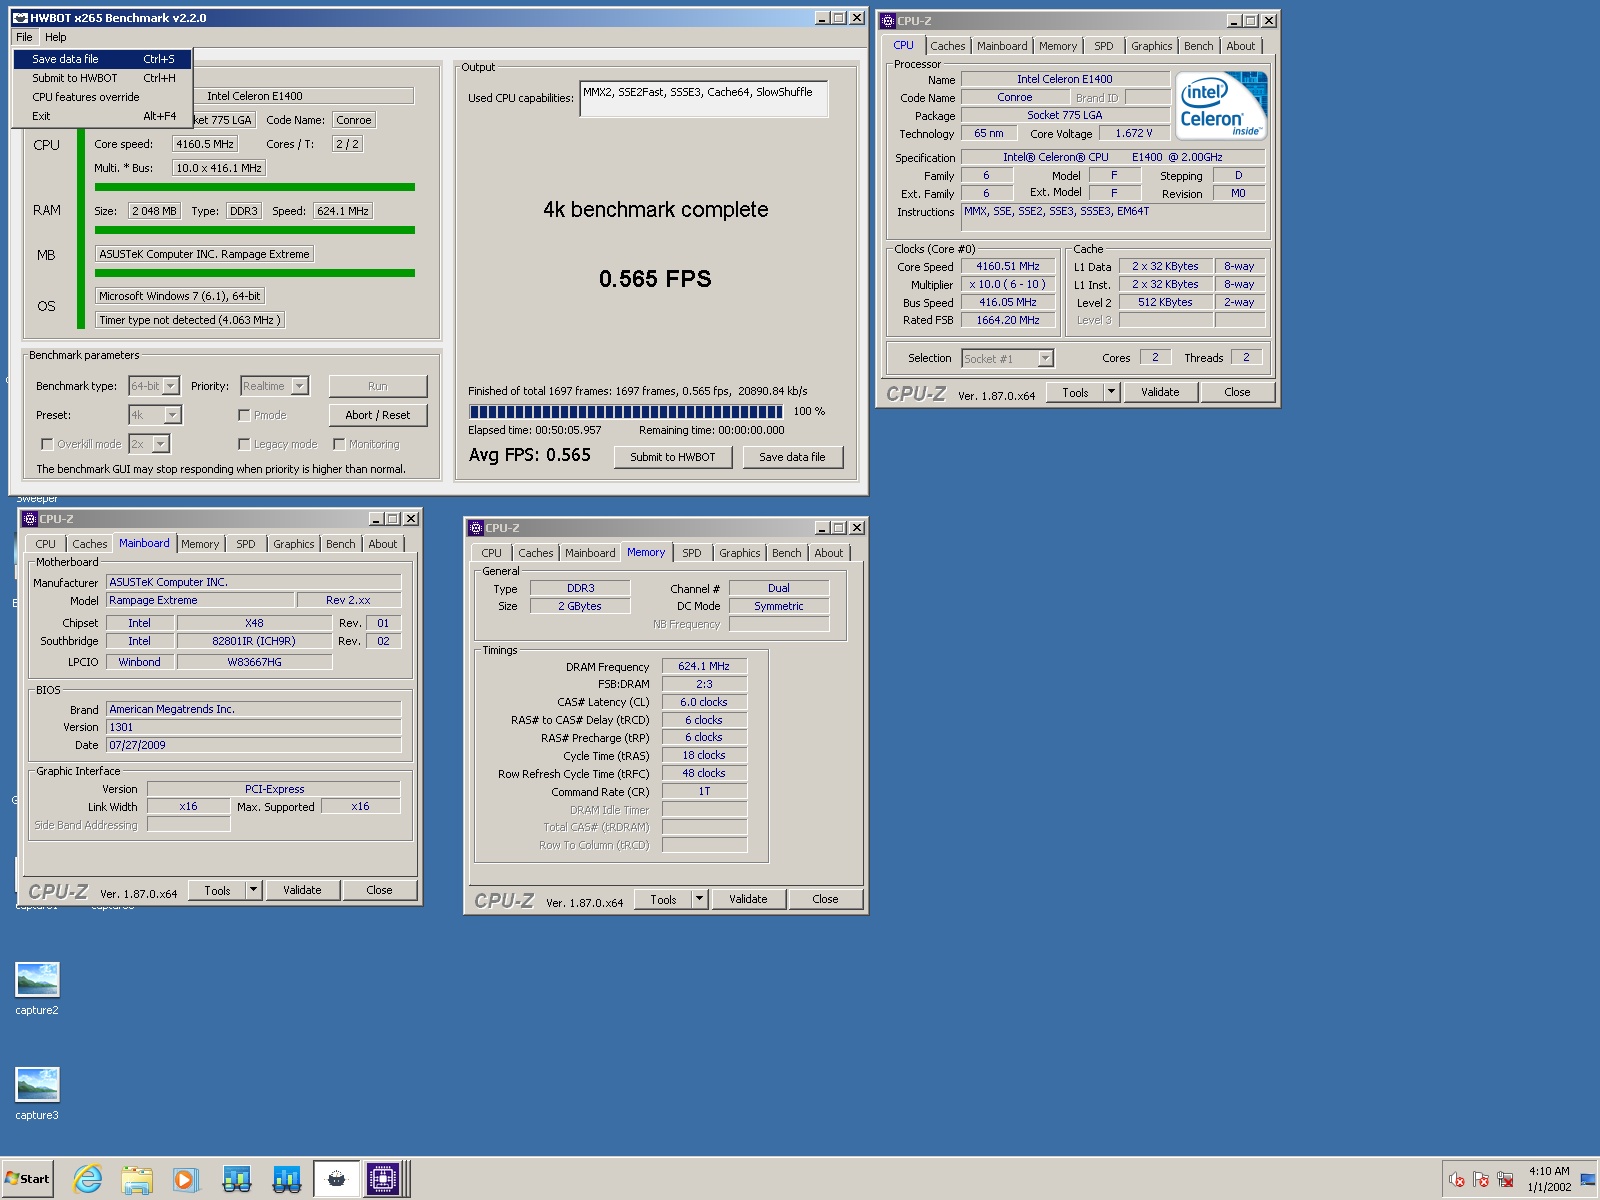Viewport: 1600px width, 1200px height.
Task: Expand Tools arrow in CPU-Z CPU window
Action: (1111, 392)
